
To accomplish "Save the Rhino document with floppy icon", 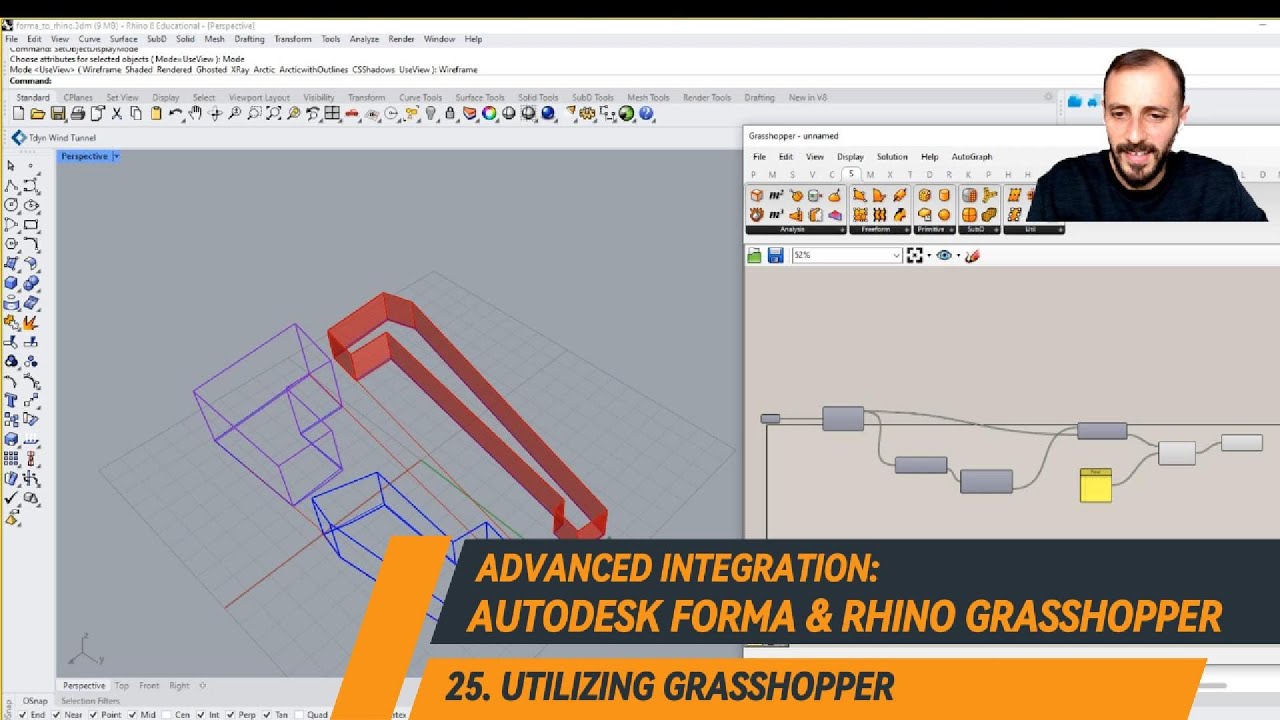I will click(x=58, y=114).
